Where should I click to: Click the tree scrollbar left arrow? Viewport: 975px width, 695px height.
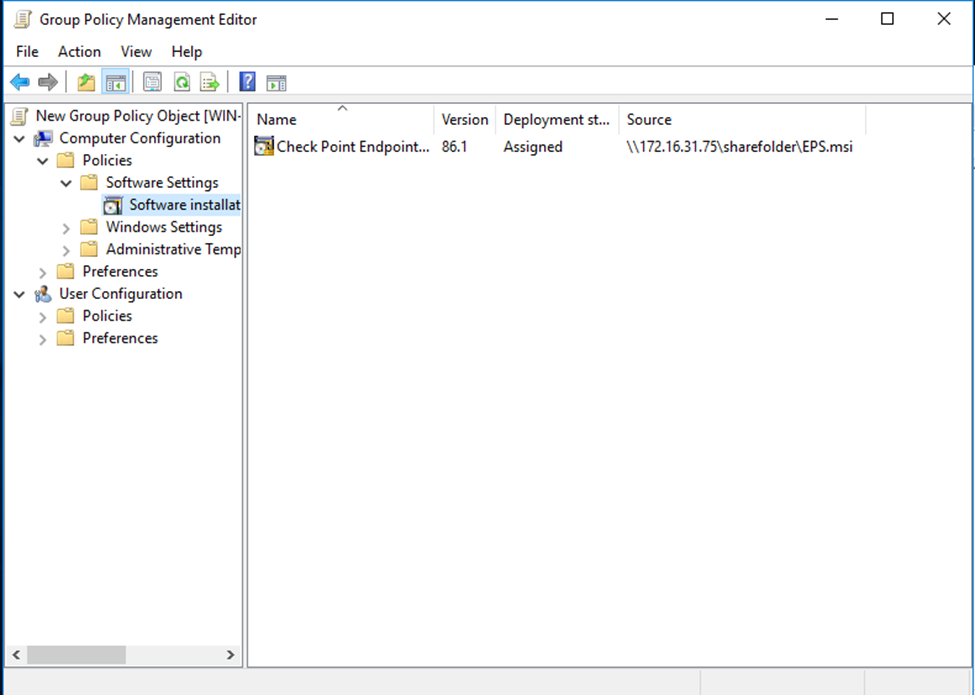click(16, 655)
